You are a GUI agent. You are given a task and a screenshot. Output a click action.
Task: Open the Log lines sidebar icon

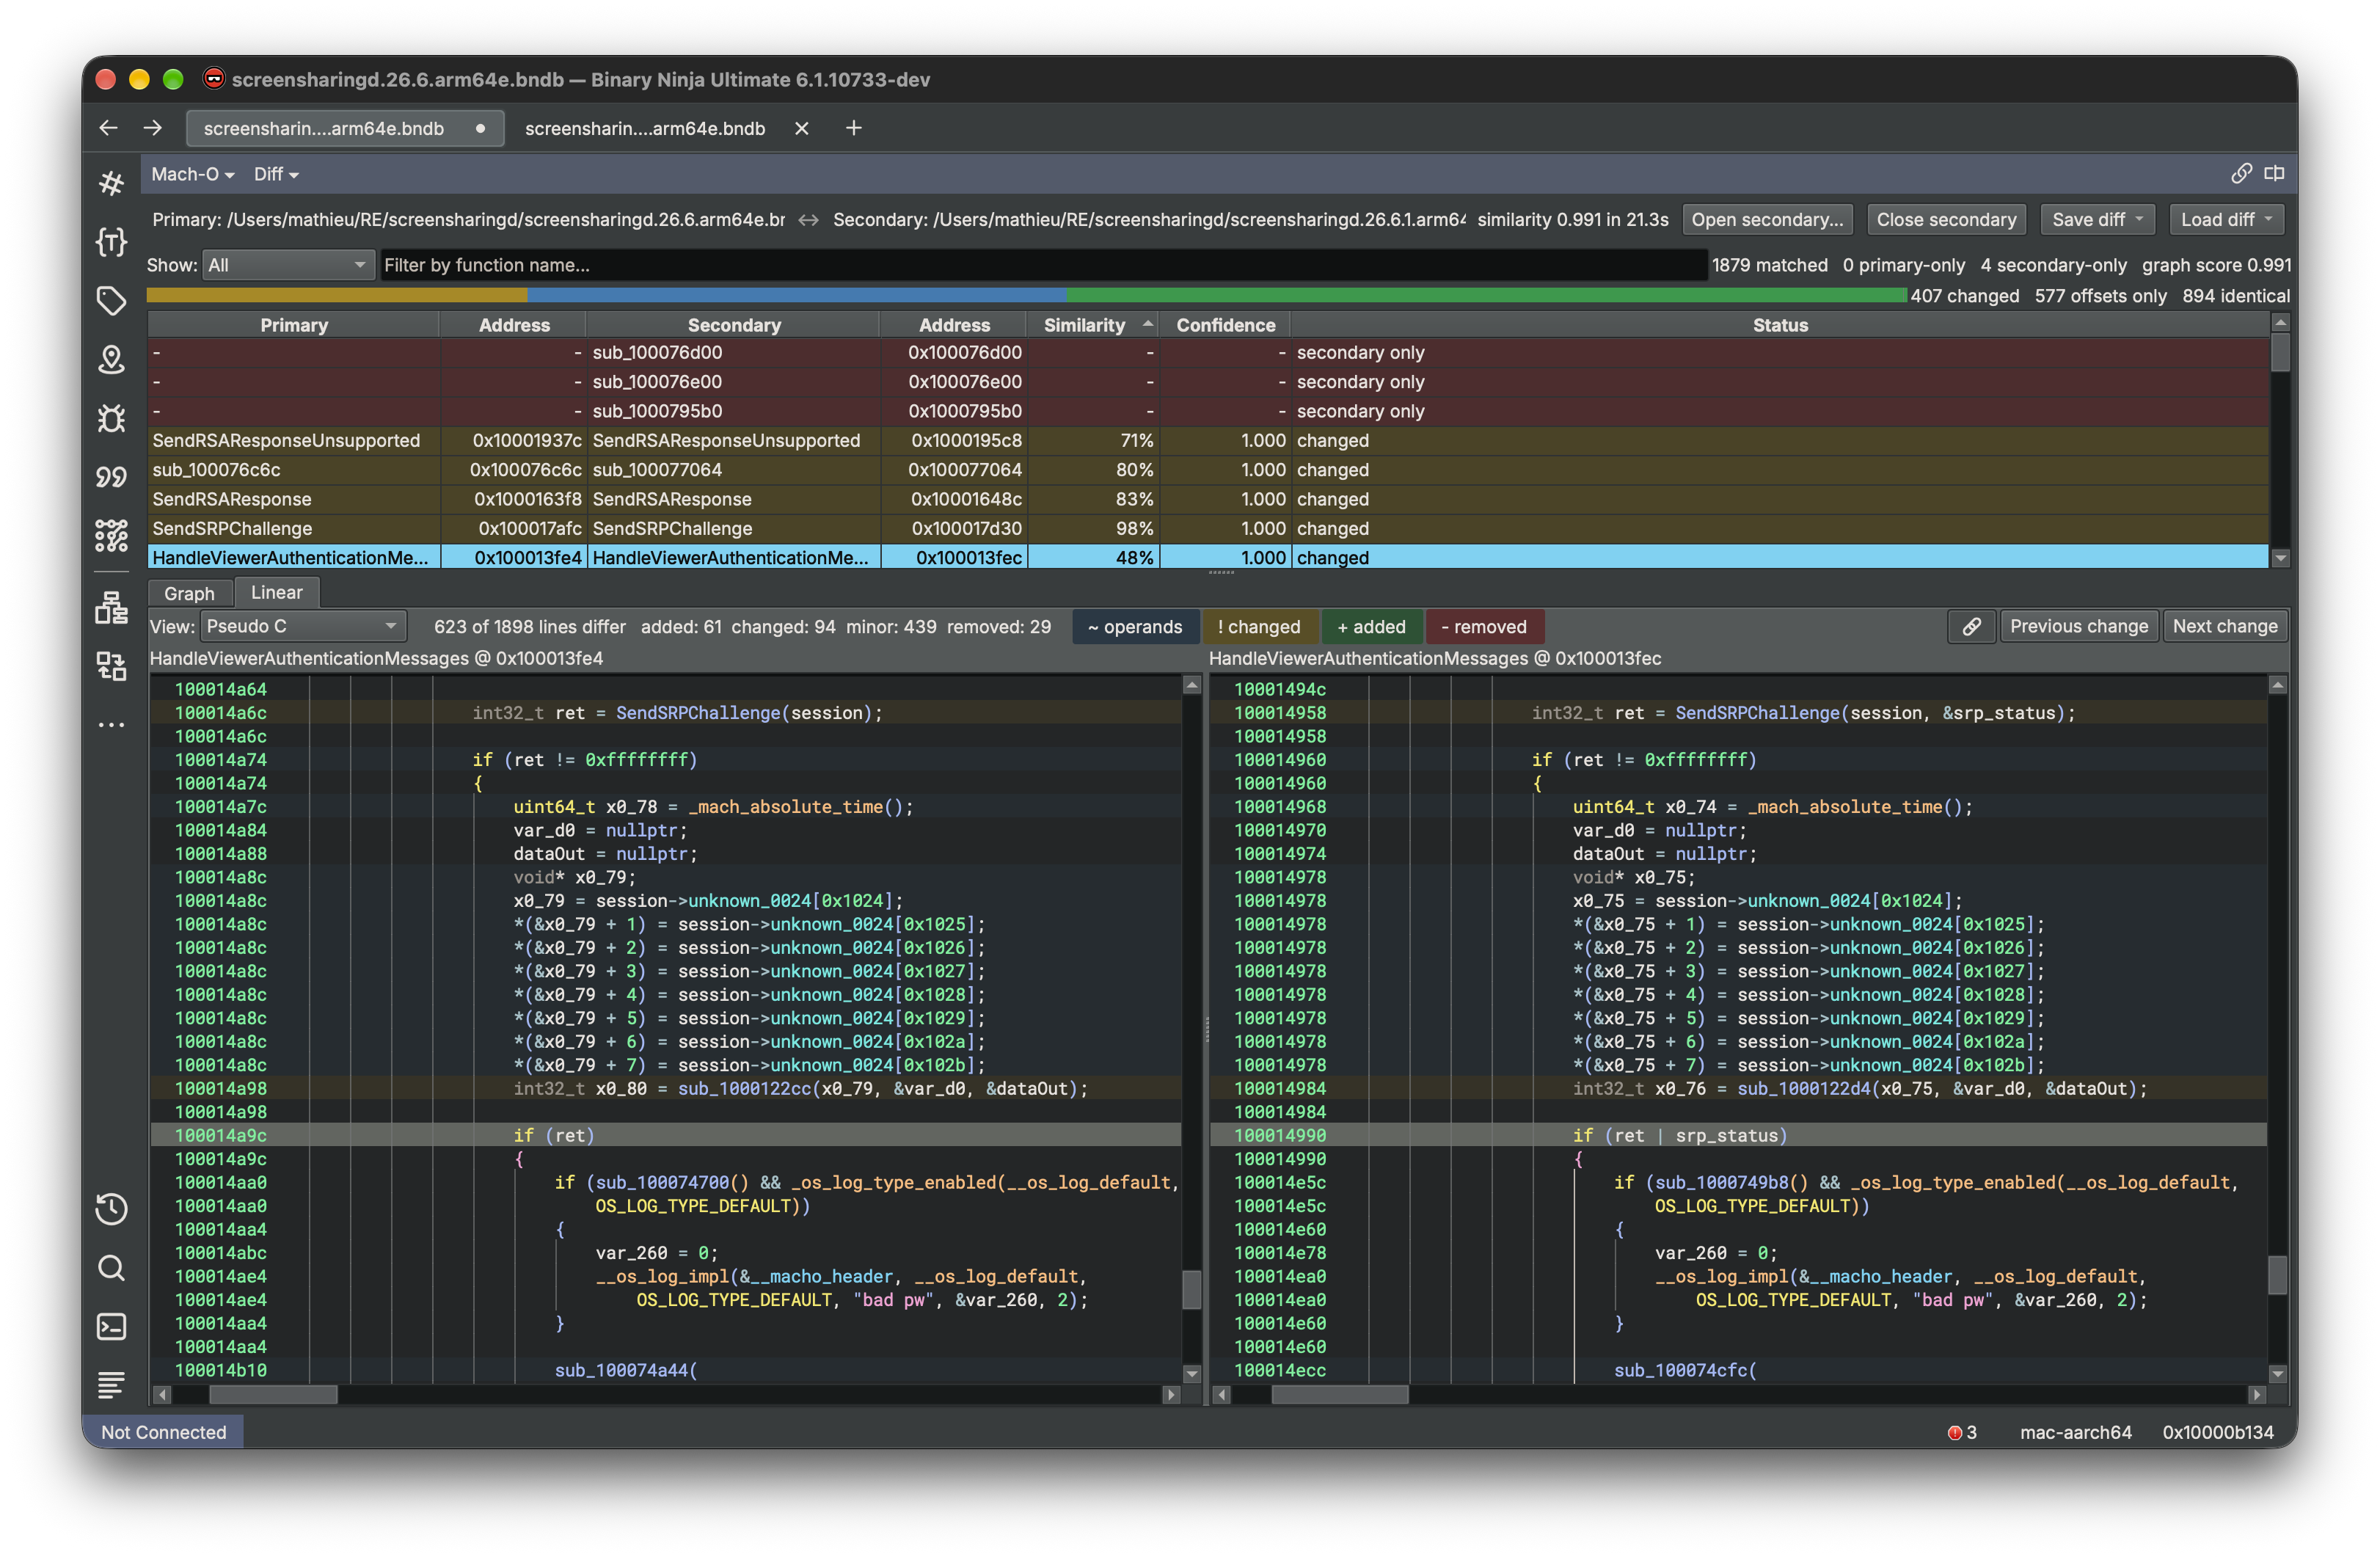click(111, 1385)
